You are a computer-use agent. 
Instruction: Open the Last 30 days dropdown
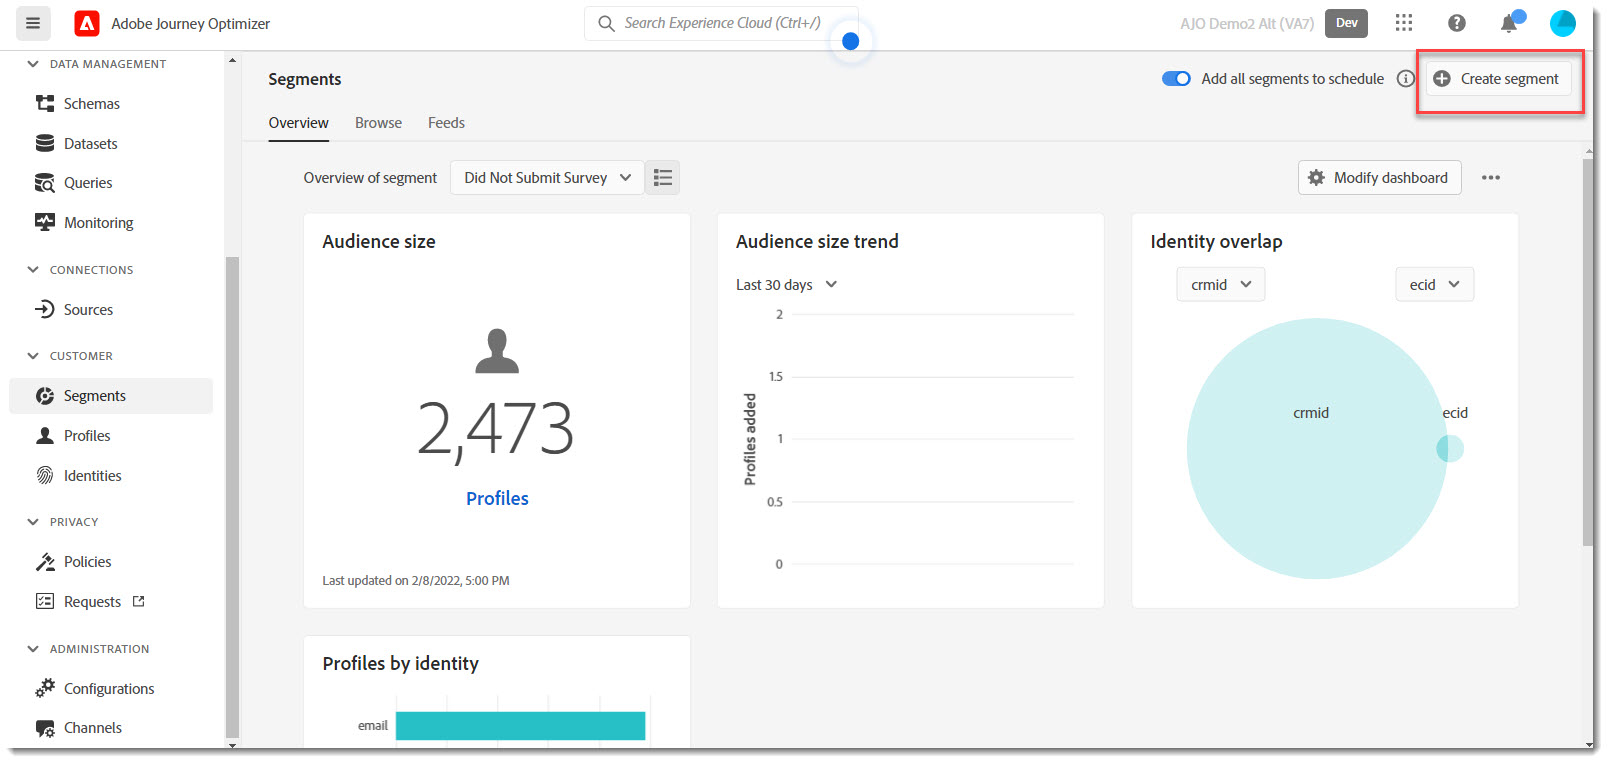tap(786, 285)
